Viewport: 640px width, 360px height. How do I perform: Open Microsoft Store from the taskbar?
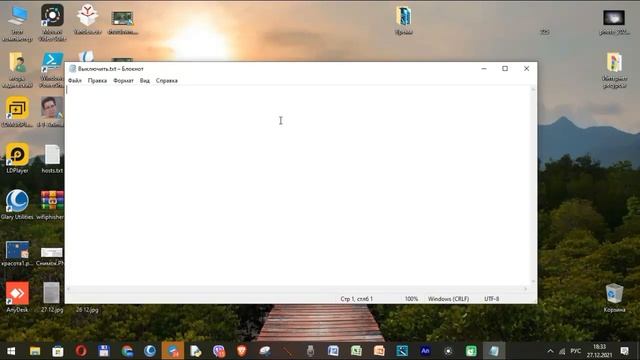[58, 351]
